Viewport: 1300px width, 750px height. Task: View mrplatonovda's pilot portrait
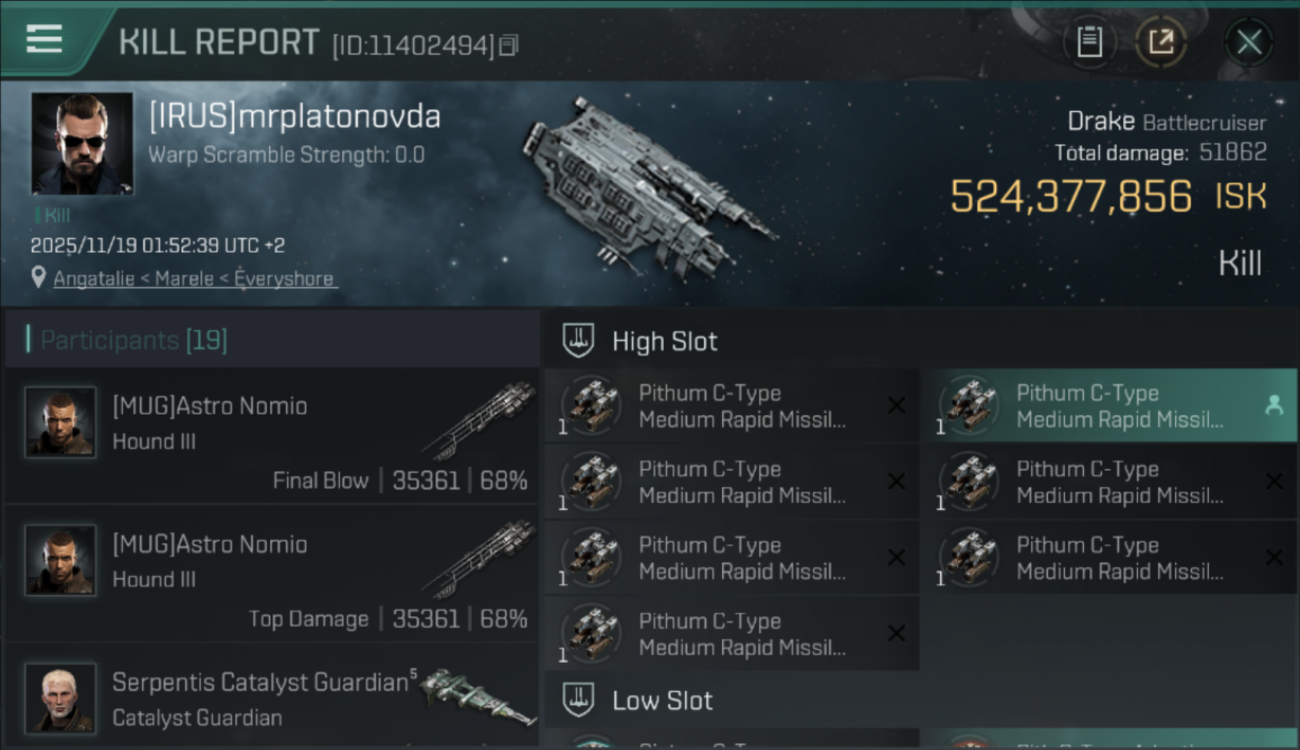(82, 143)
